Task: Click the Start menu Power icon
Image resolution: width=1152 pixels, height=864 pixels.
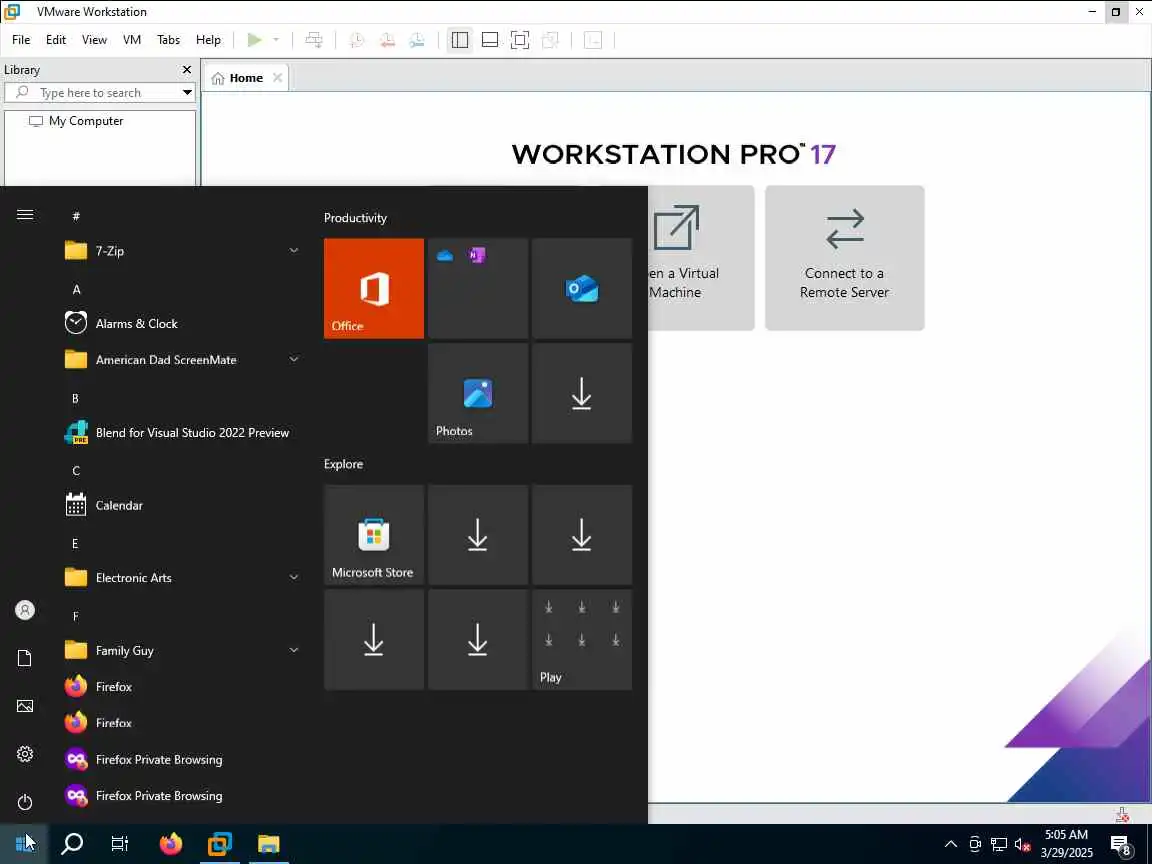Action: pos(25,802)
